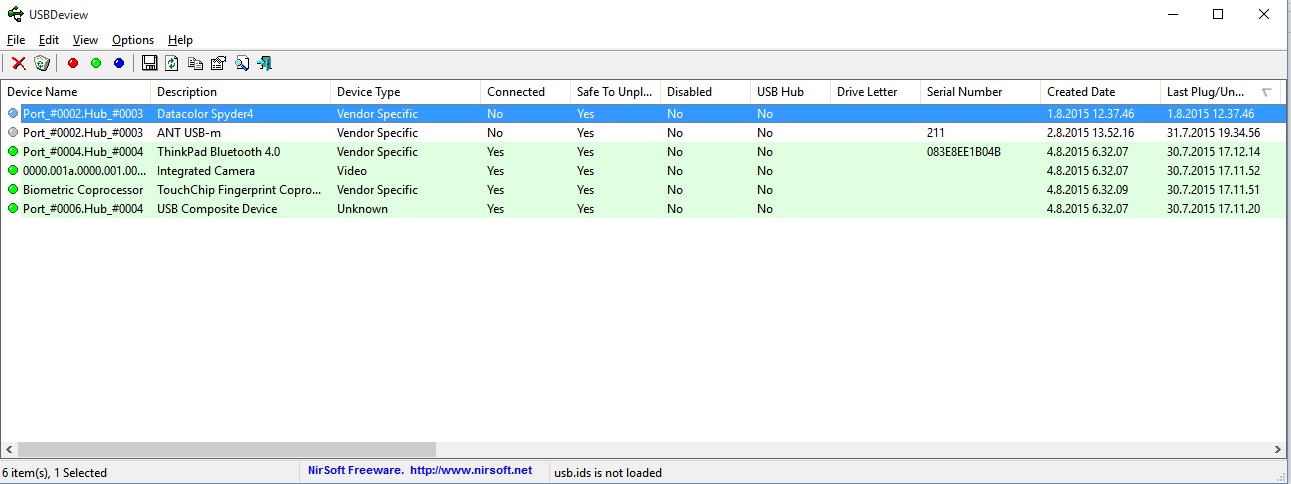
Task: Sort by Last Plug/Unplug column header
Action: 1222,92
